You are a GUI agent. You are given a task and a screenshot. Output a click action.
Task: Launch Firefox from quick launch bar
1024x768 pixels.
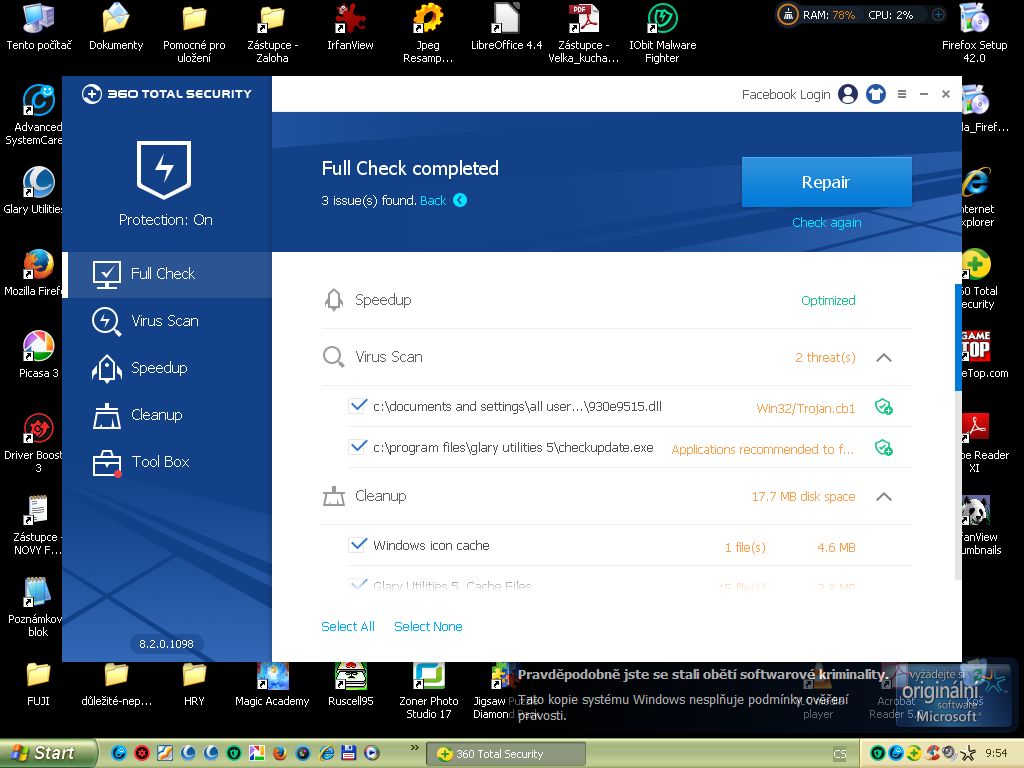coord(280,753)
